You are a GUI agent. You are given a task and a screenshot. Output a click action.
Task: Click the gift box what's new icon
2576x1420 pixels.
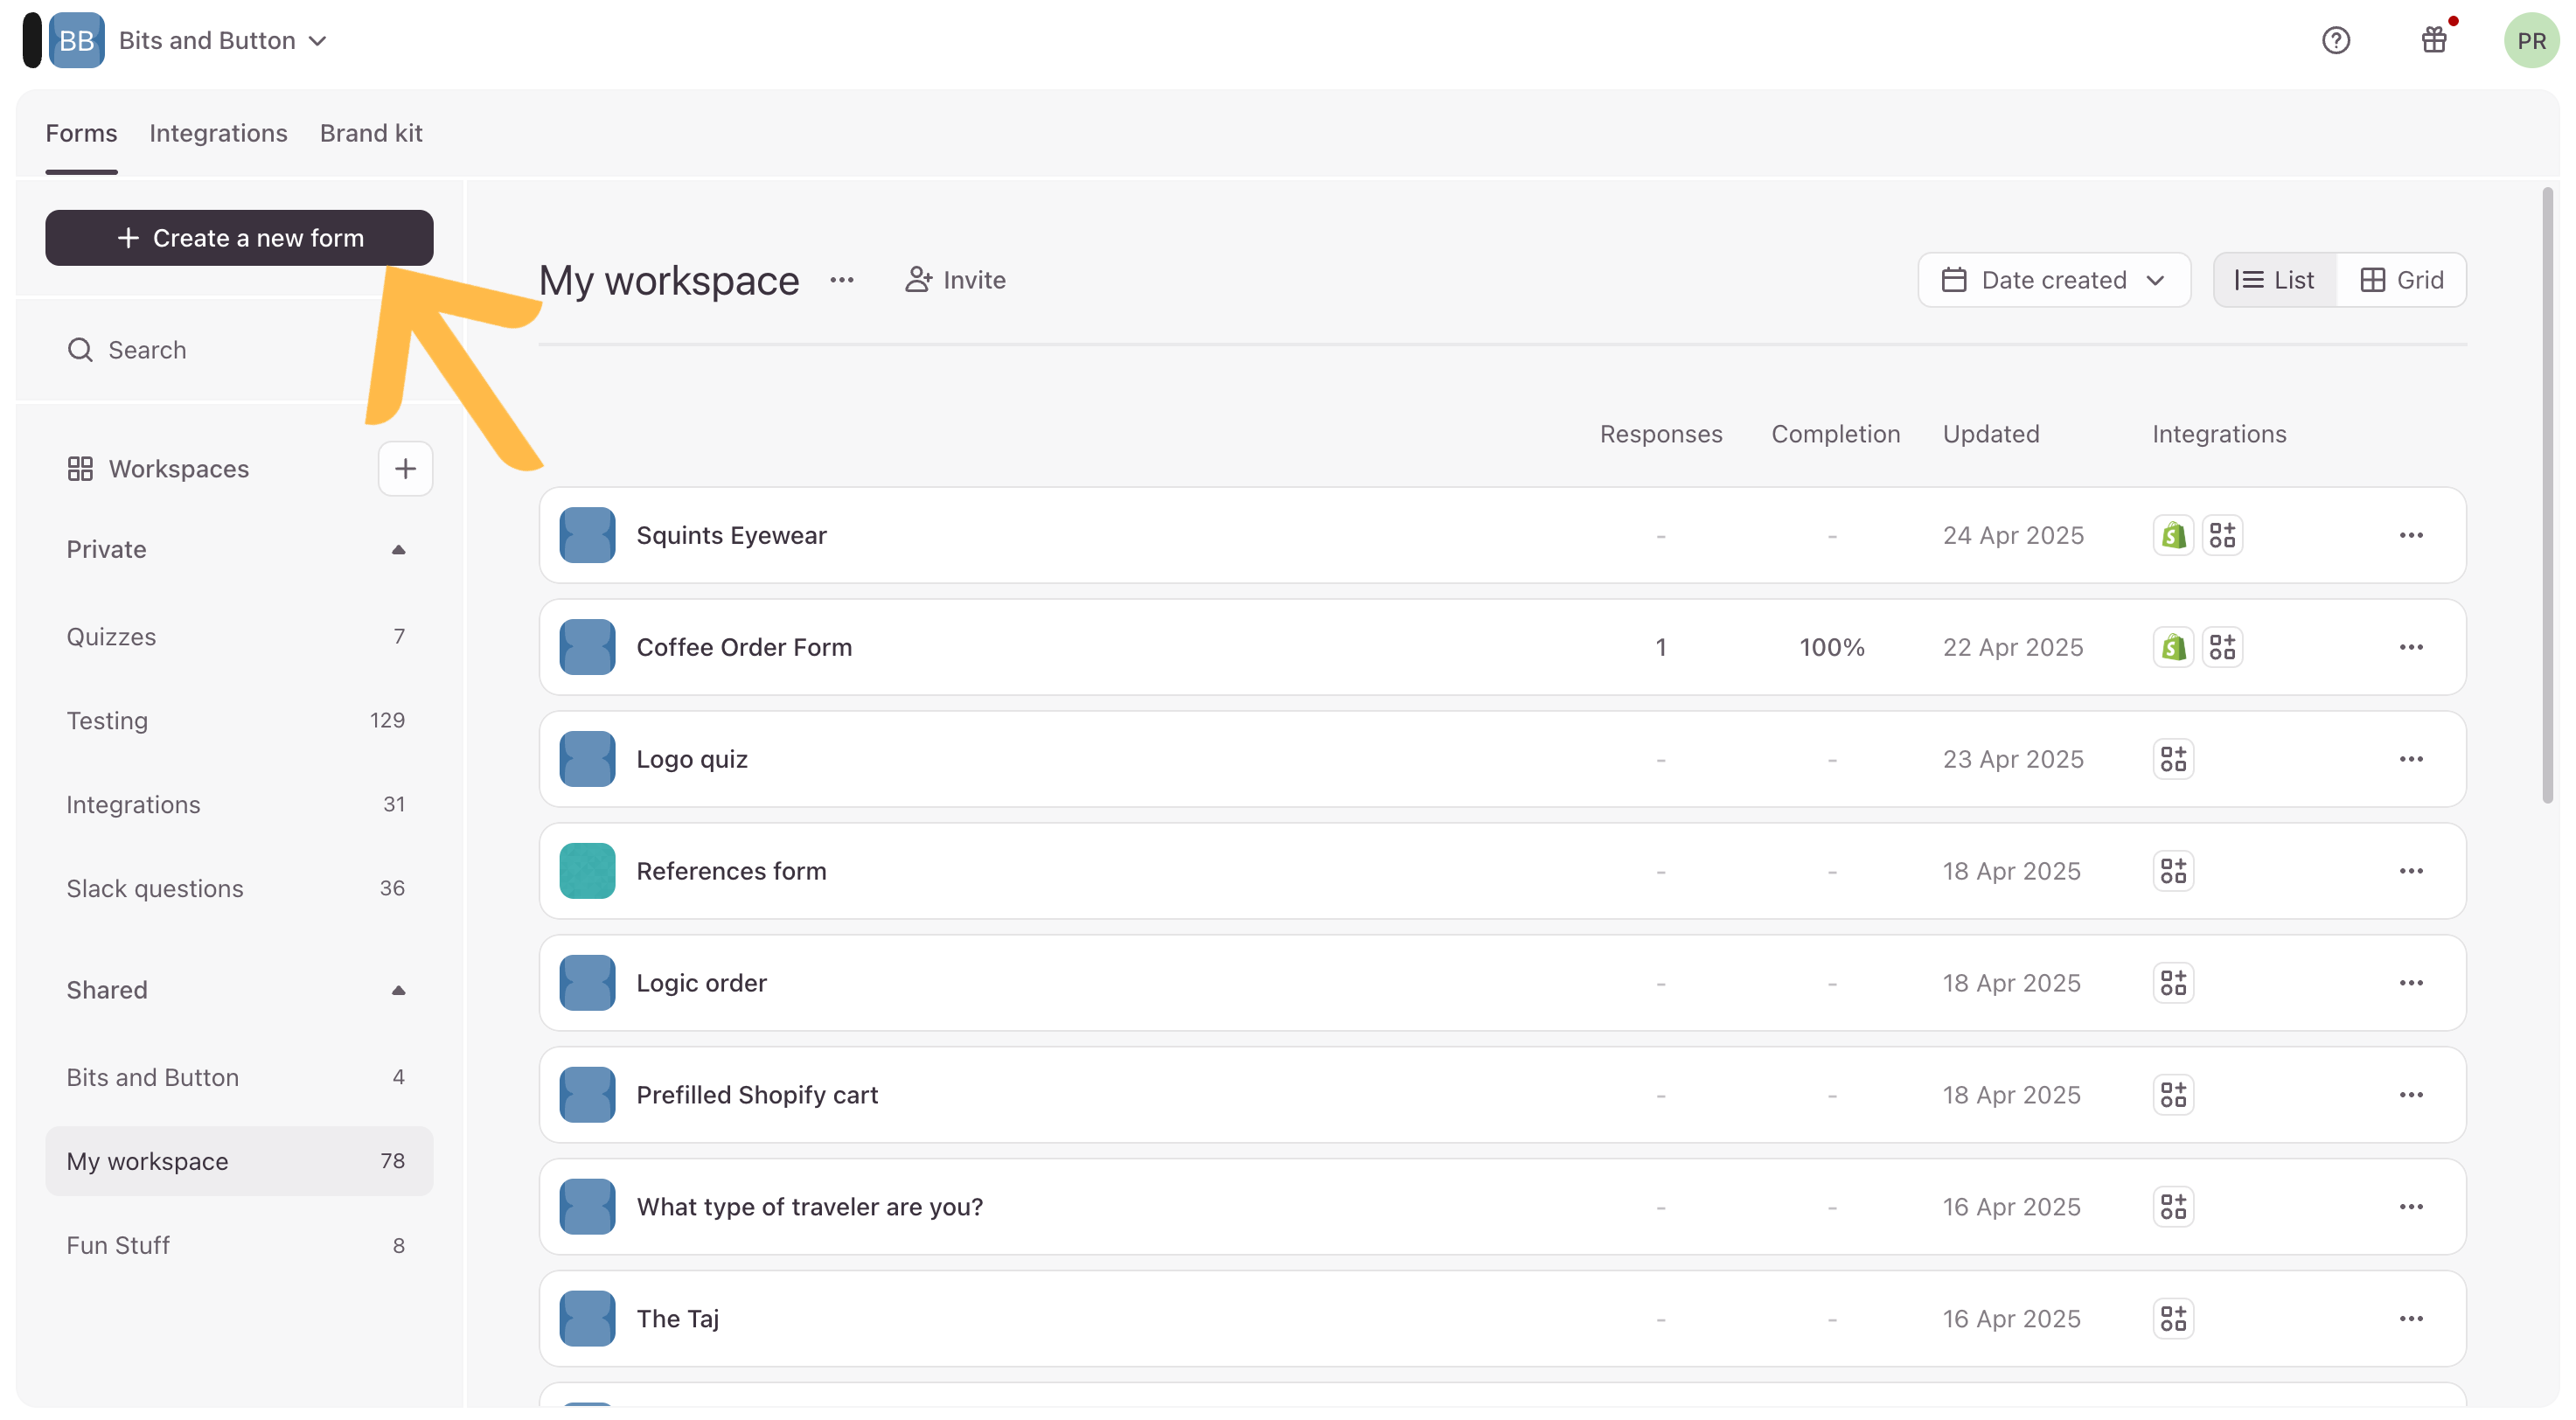tap(2433, 41)
